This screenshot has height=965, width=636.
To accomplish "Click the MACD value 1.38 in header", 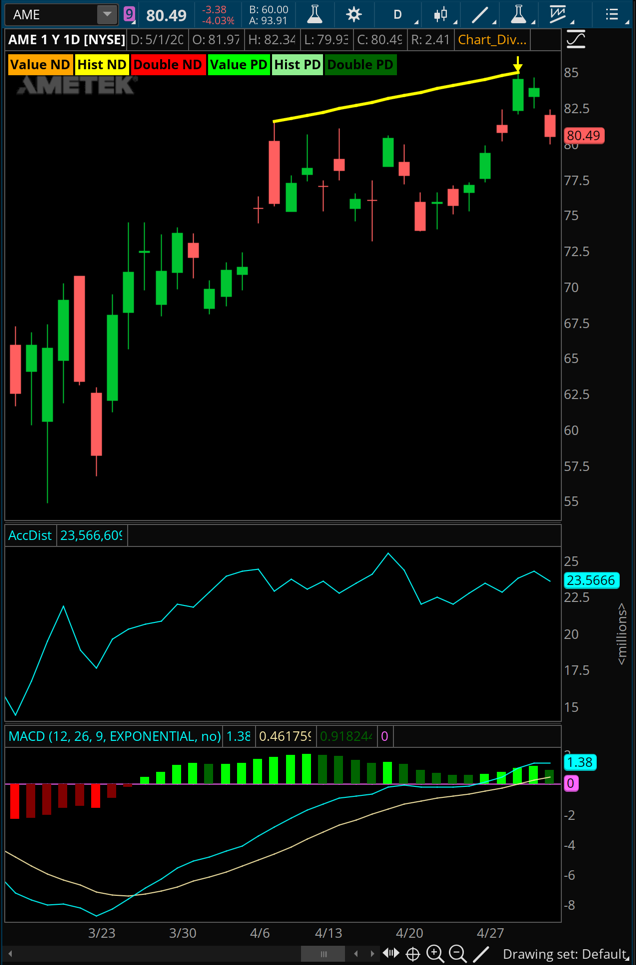I will 238,736.
